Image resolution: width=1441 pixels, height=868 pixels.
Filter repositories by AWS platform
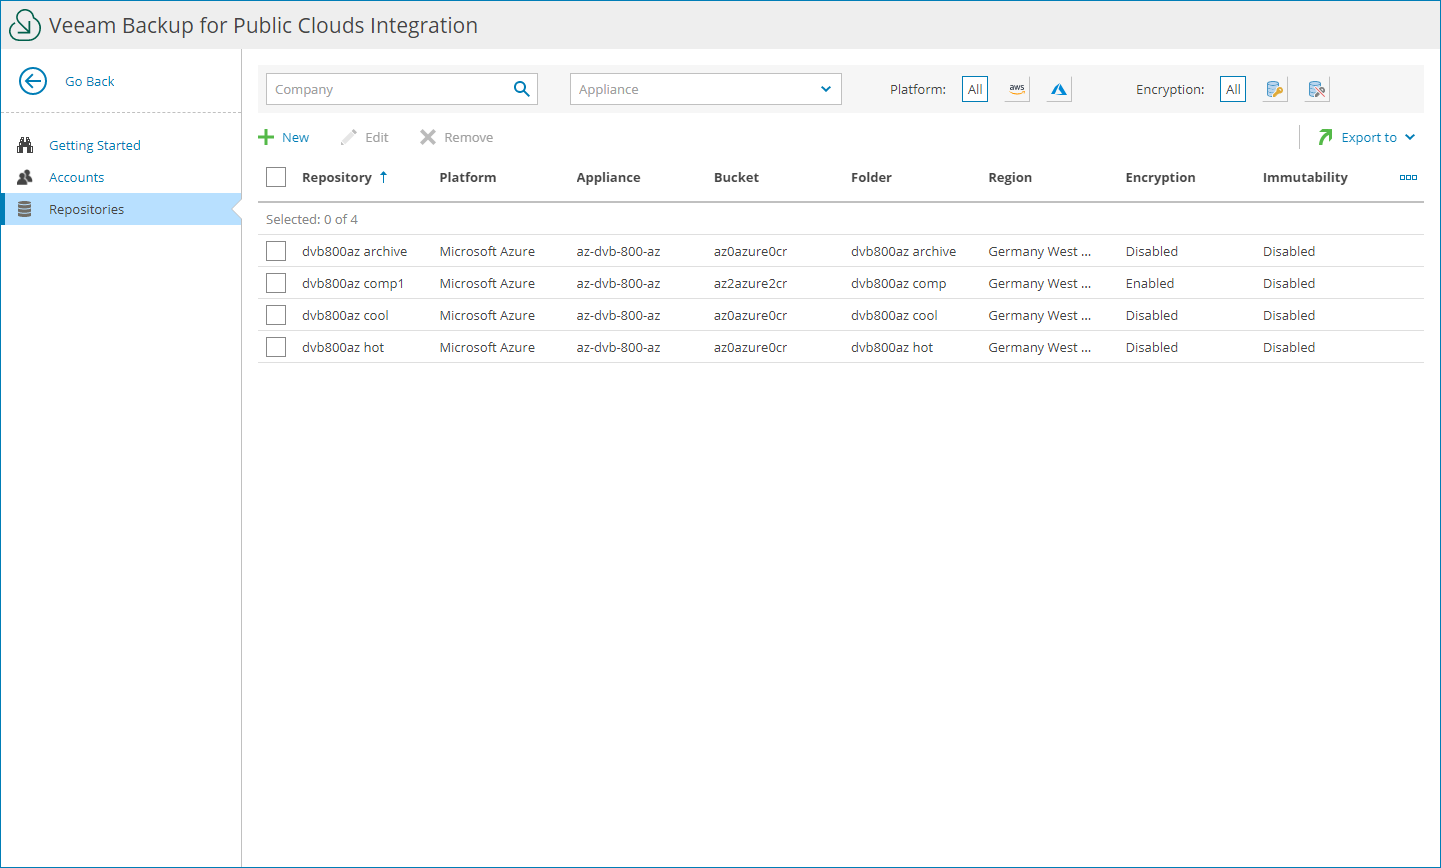pos(1016,88)
